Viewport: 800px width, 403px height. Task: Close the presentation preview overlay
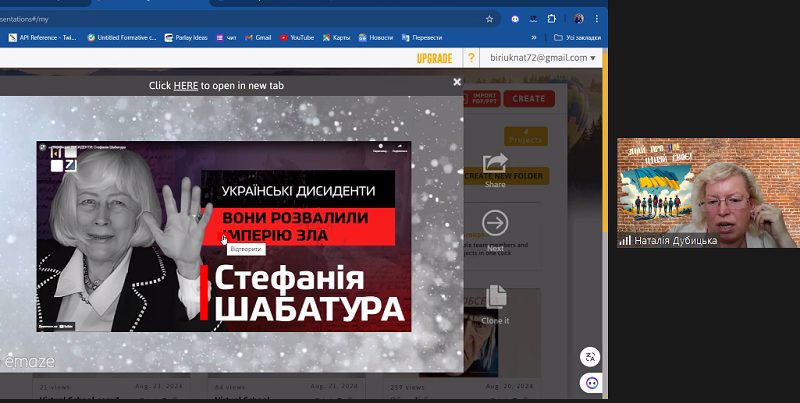pyautogui.click(x=457, y=82)
